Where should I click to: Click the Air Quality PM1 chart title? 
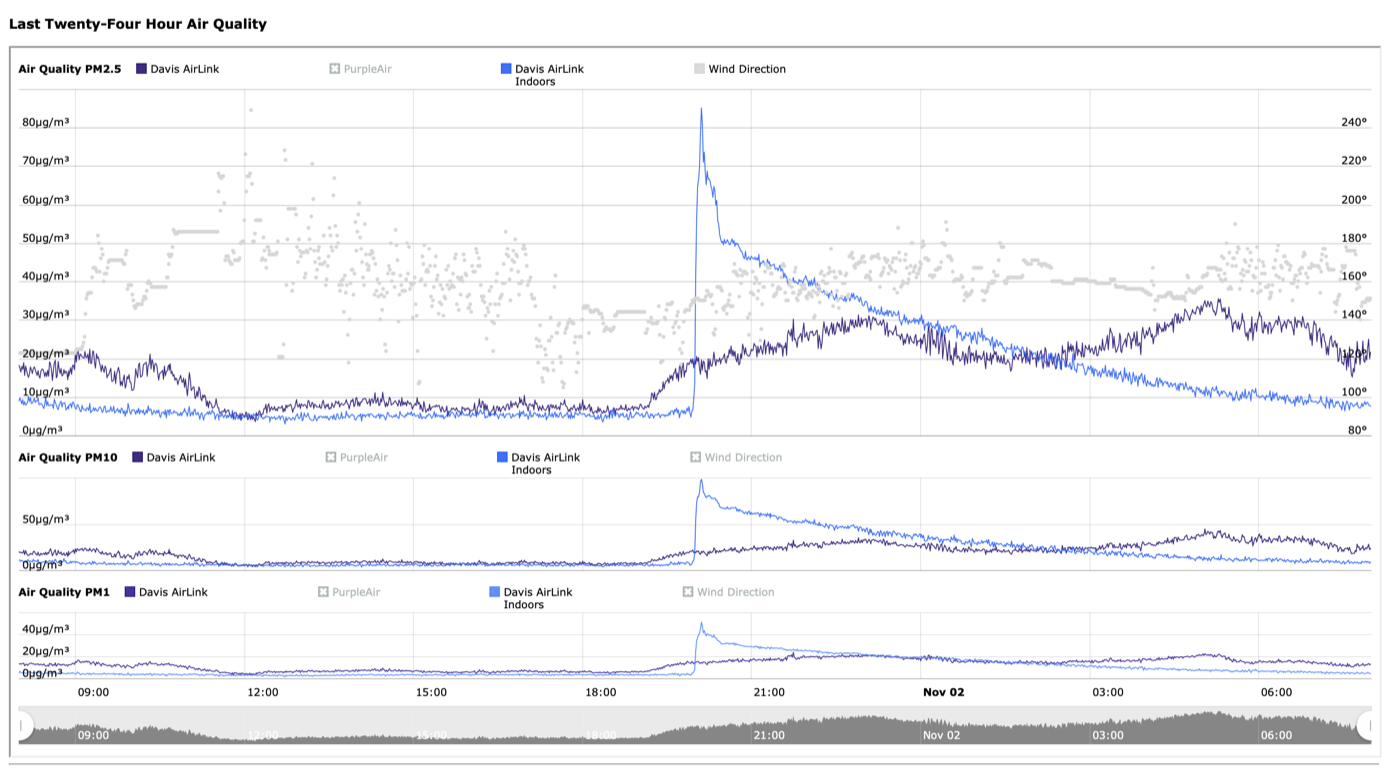pyautogui.click(x=64, y=592)
